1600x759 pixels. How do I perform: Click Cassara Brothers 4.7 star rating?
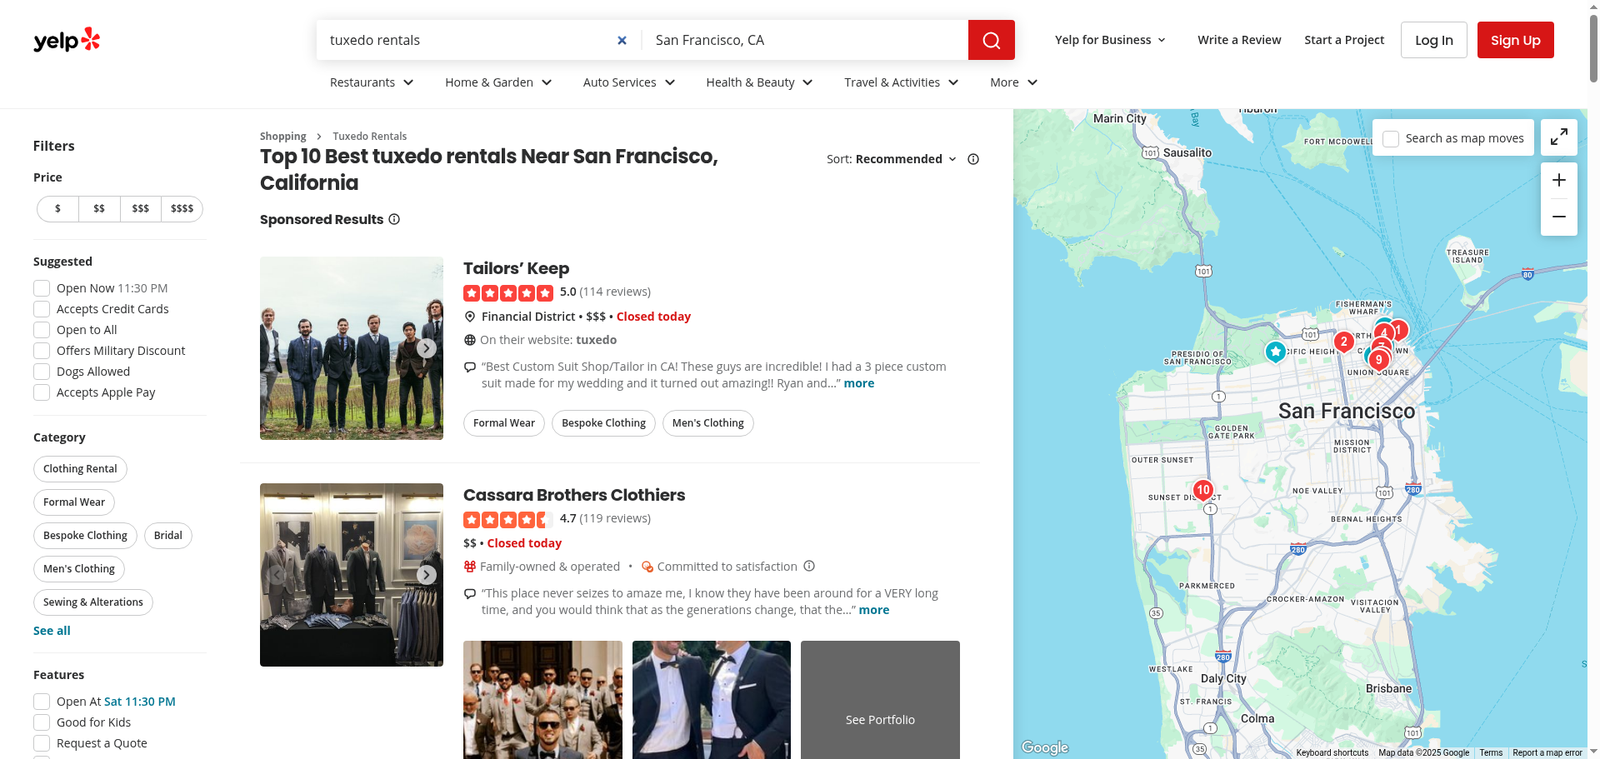[x=508, y=519]
